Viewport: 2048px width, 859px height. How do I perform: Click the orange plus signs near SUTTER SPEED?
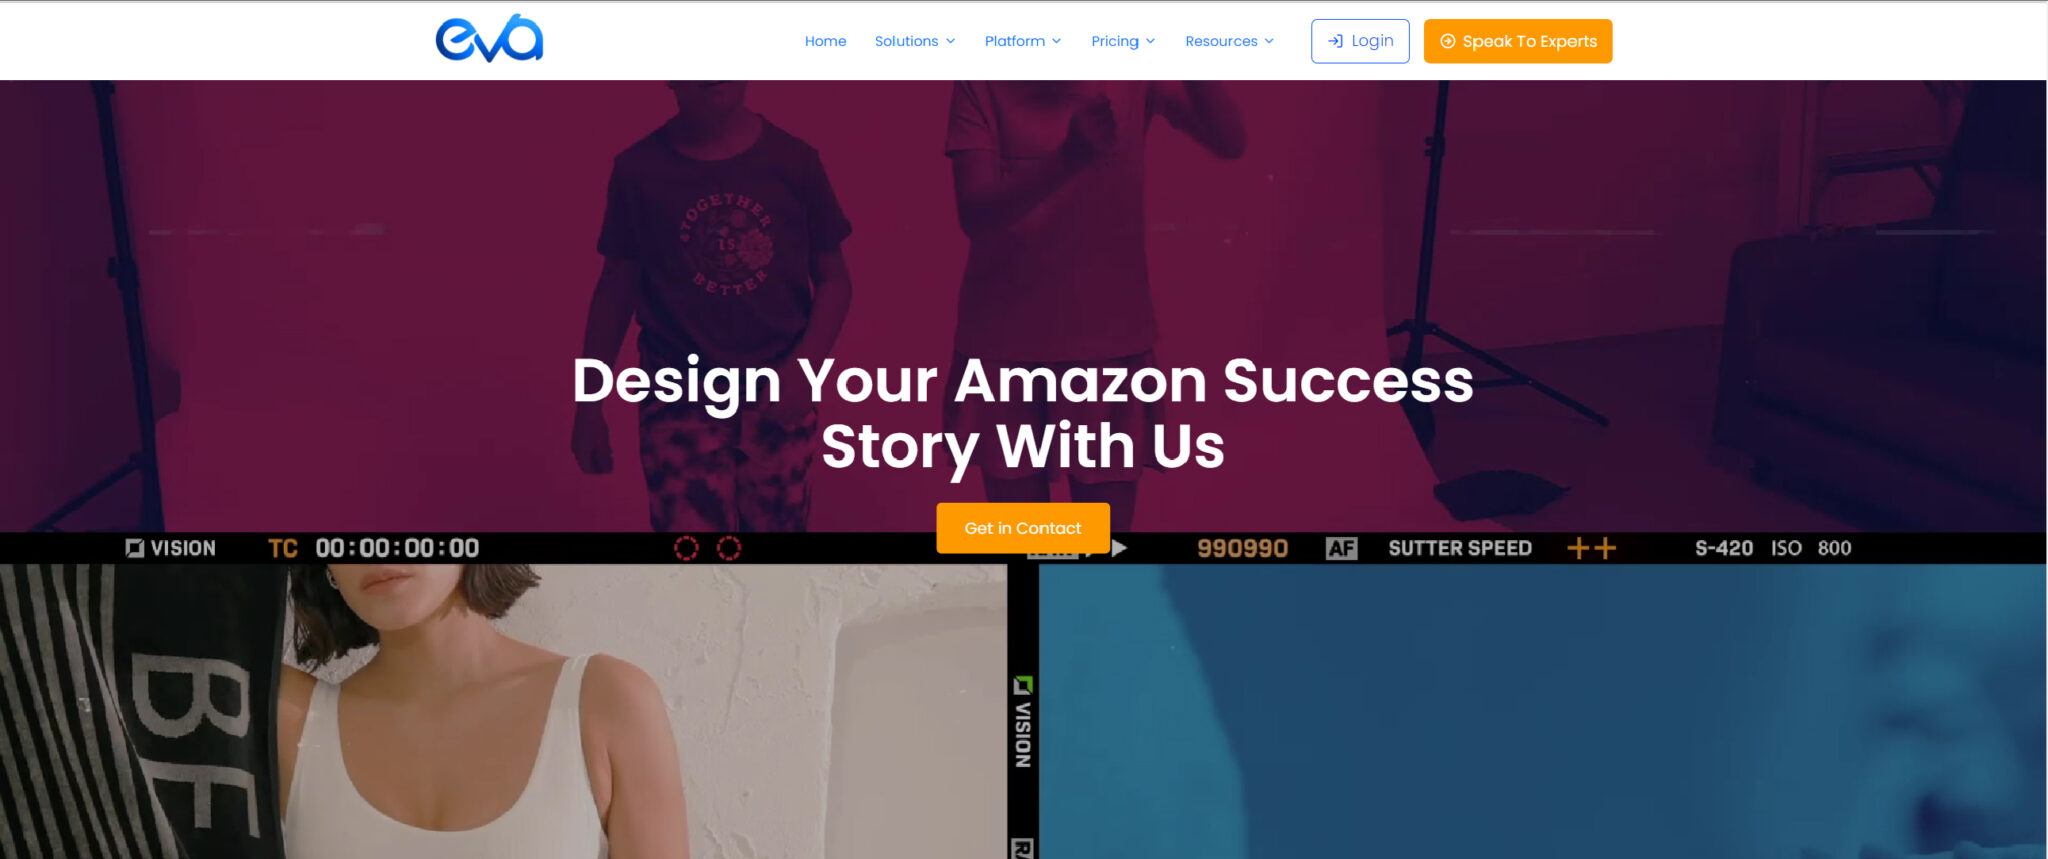pos(1591,548)
